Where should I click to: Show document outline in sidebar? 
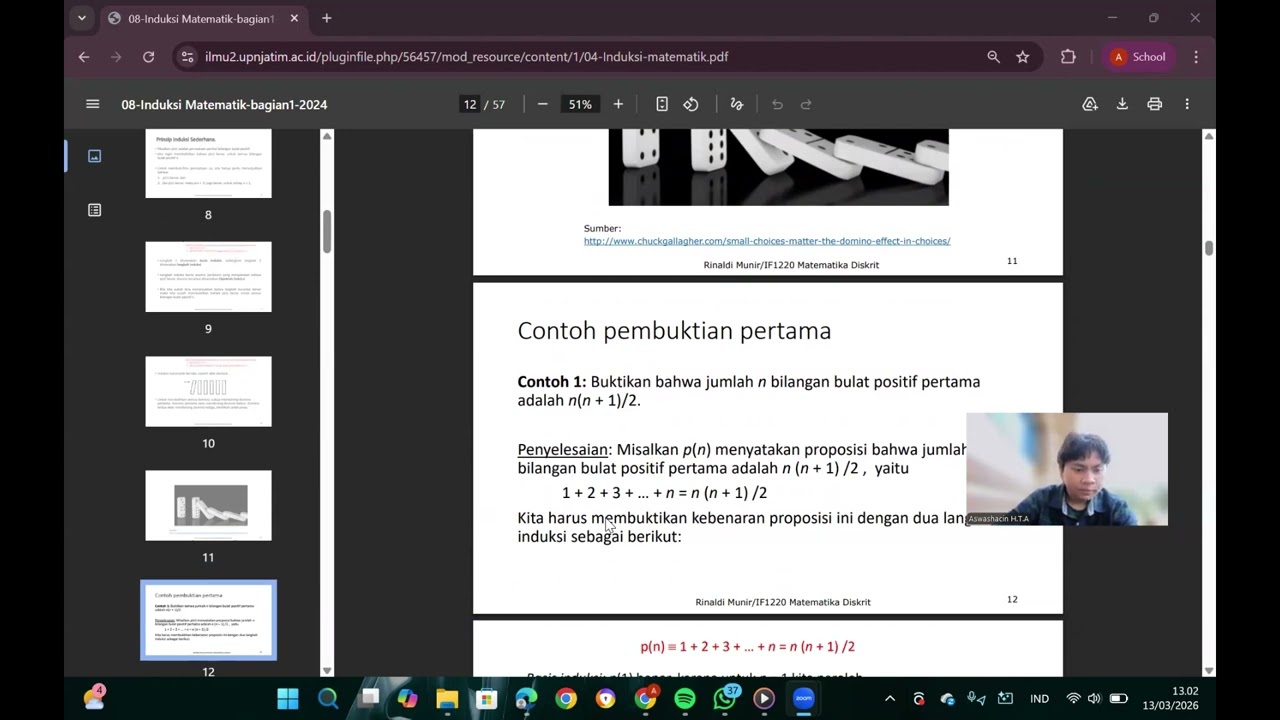pyautogui.click(x=95, y=210)
